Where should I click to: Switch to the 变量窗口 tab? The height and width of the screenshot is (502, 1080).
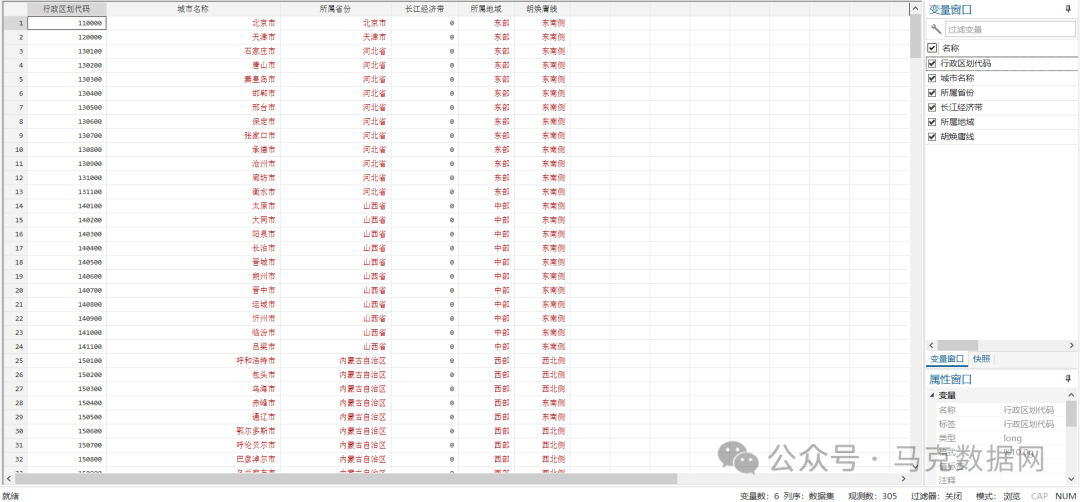pyautogui.click(x=947, y=359)
